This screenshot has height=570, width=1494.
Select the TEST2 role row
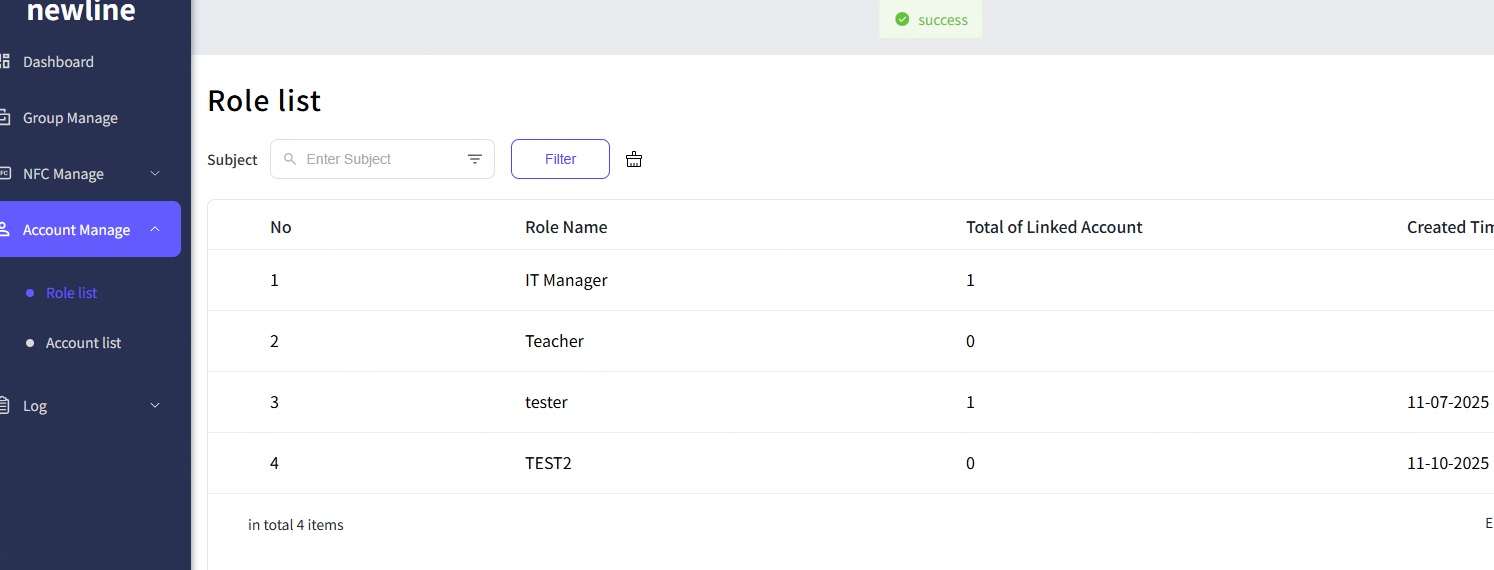[548, 463]
